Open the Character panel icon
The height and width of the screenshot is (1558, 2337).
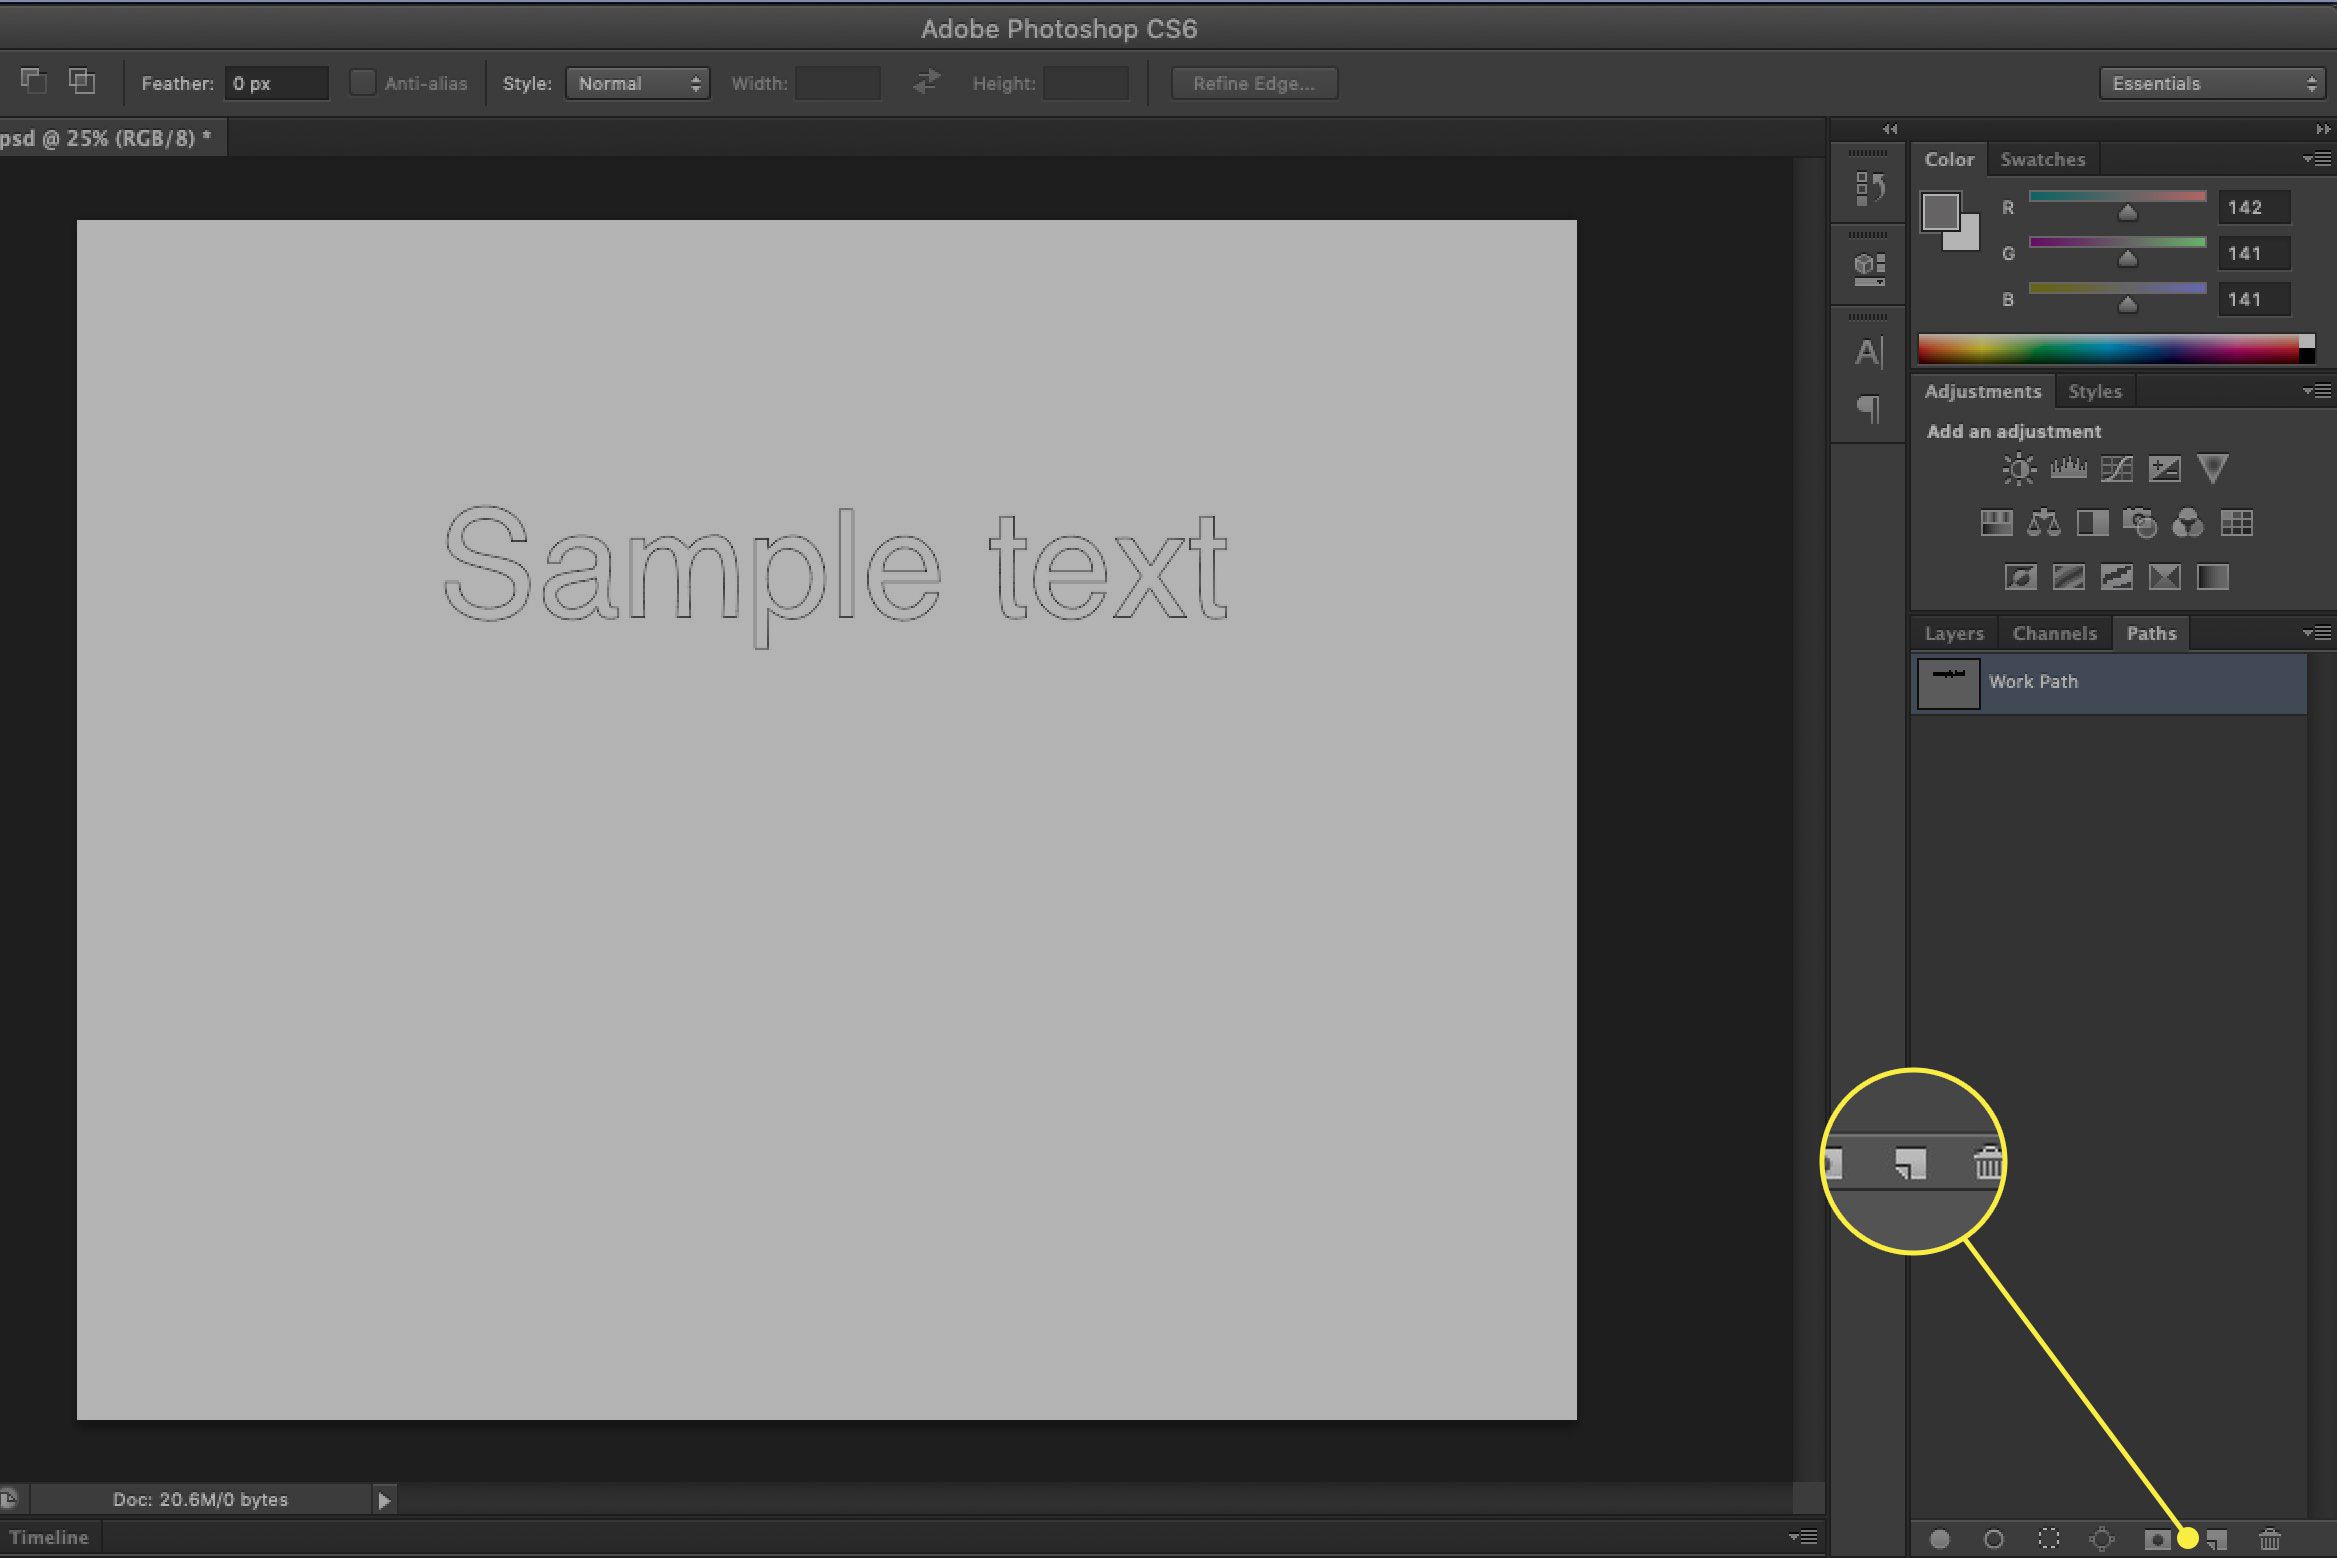point(1868,352)
